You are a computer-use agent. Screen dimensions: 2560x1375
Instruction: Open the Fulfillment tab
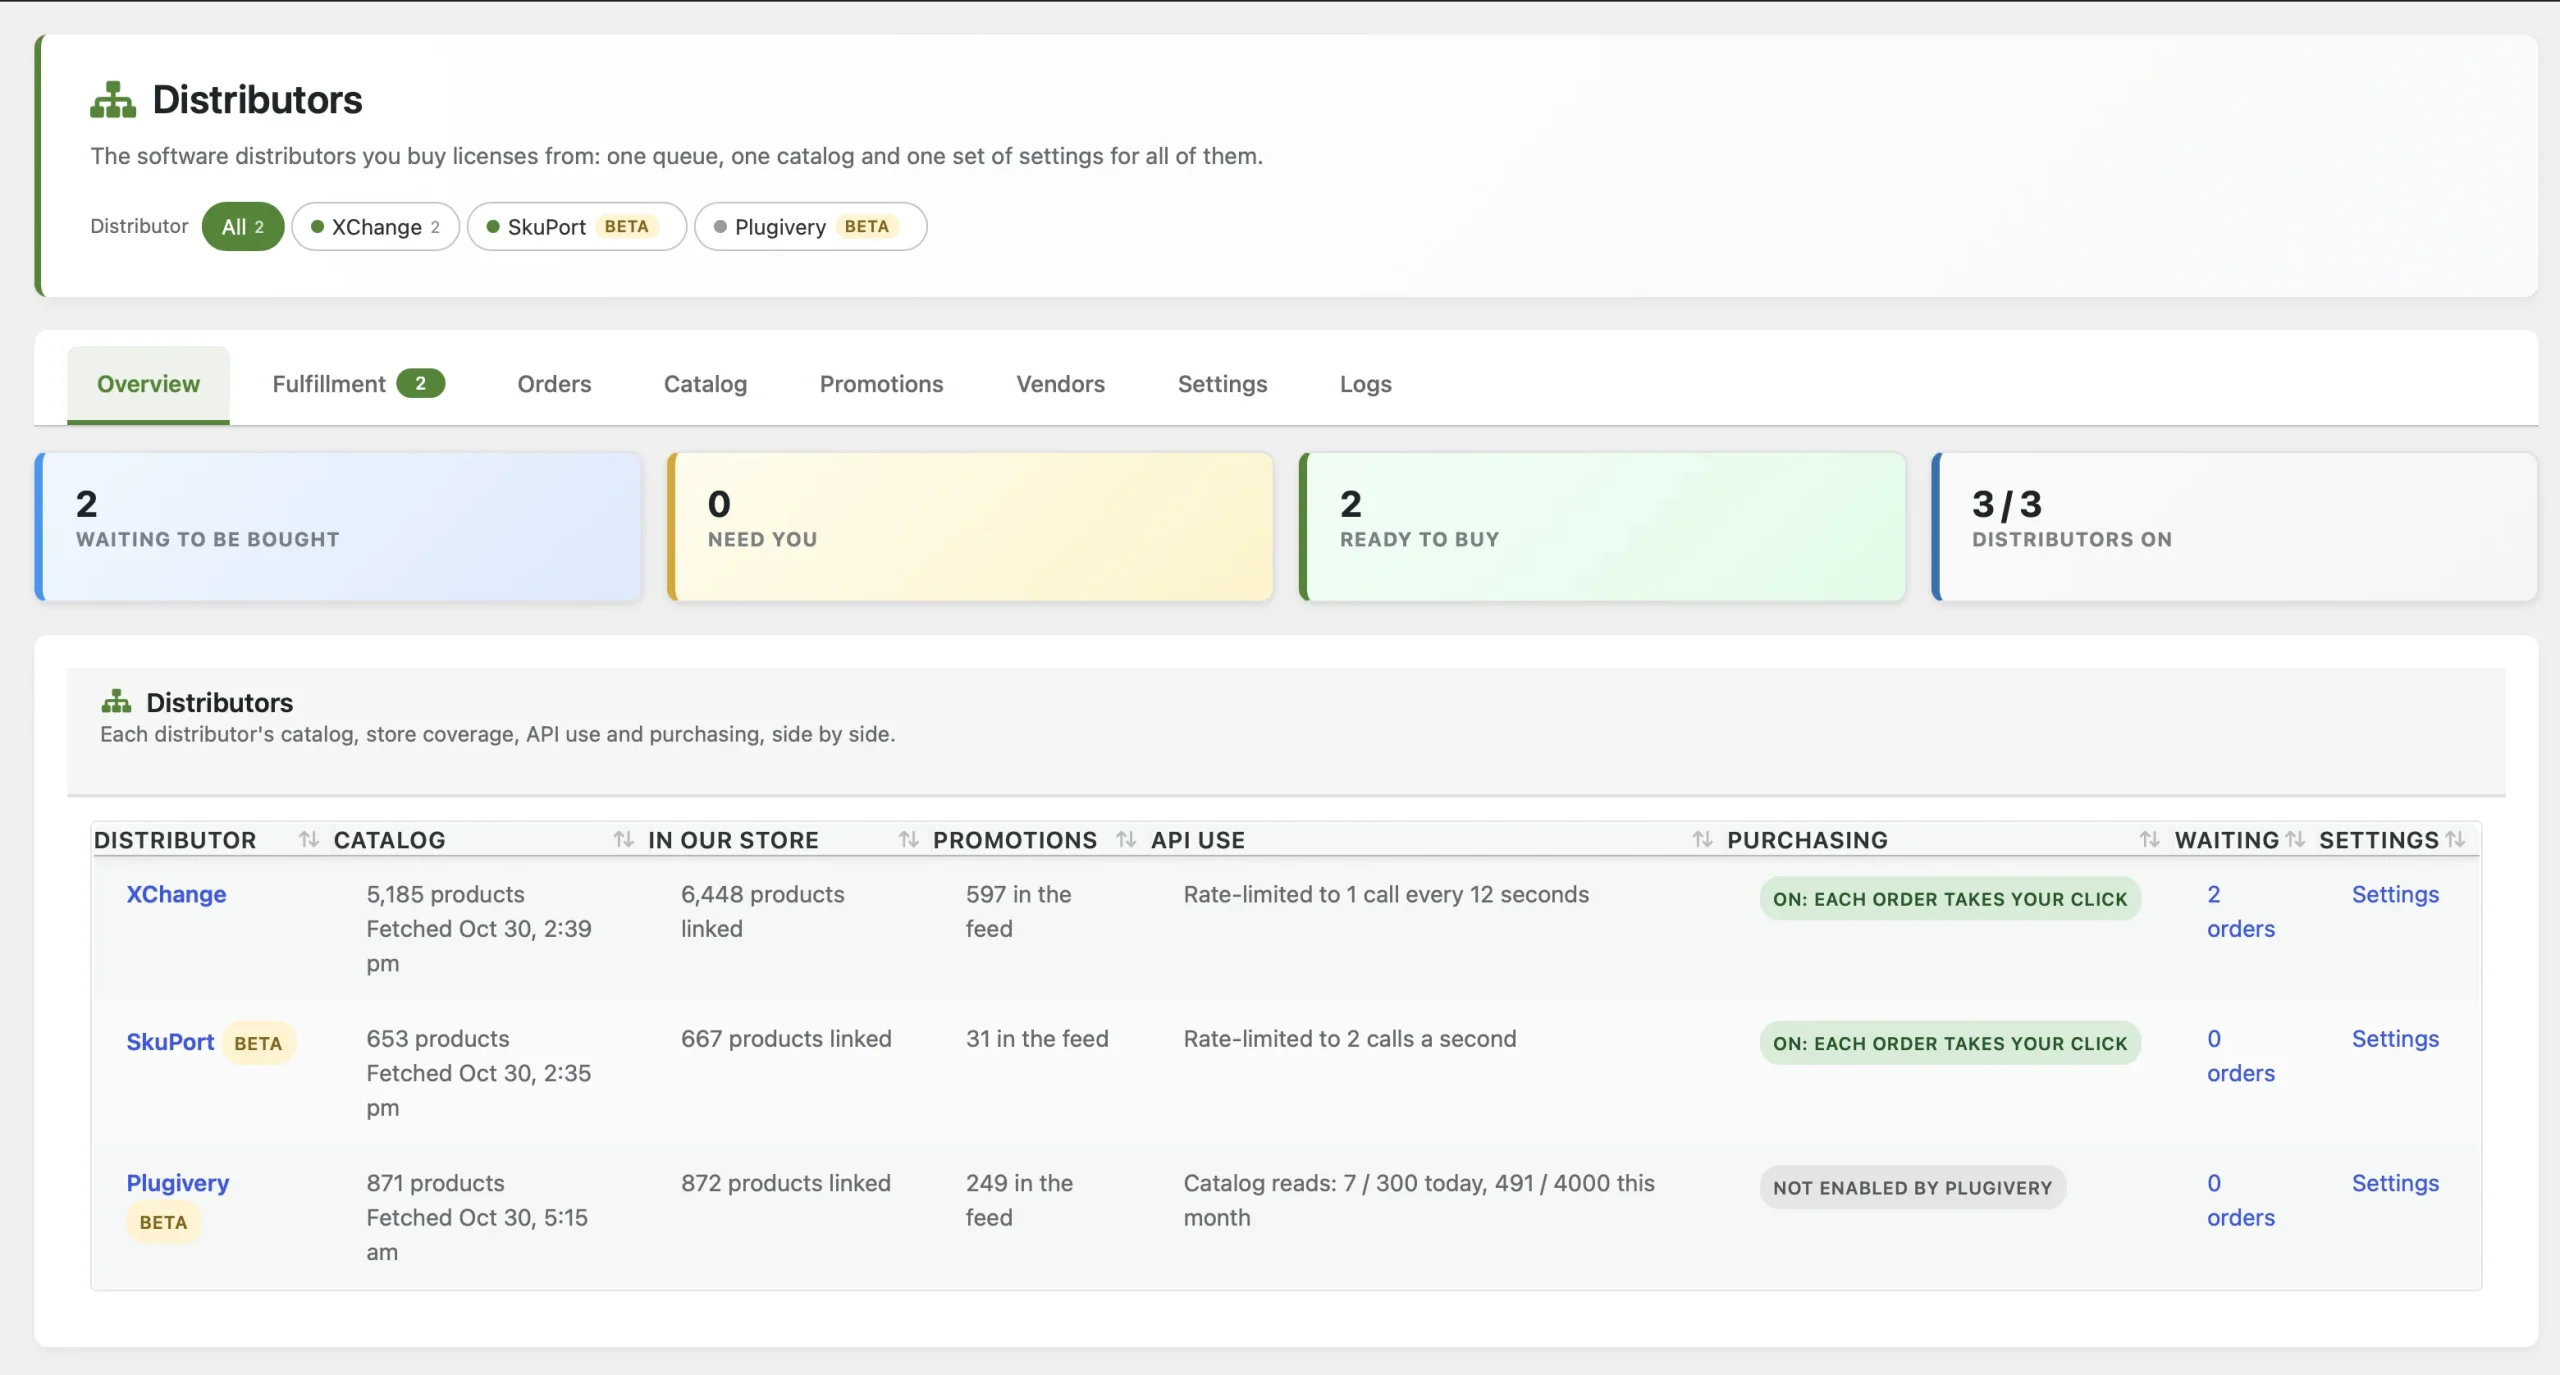[358, 384]
